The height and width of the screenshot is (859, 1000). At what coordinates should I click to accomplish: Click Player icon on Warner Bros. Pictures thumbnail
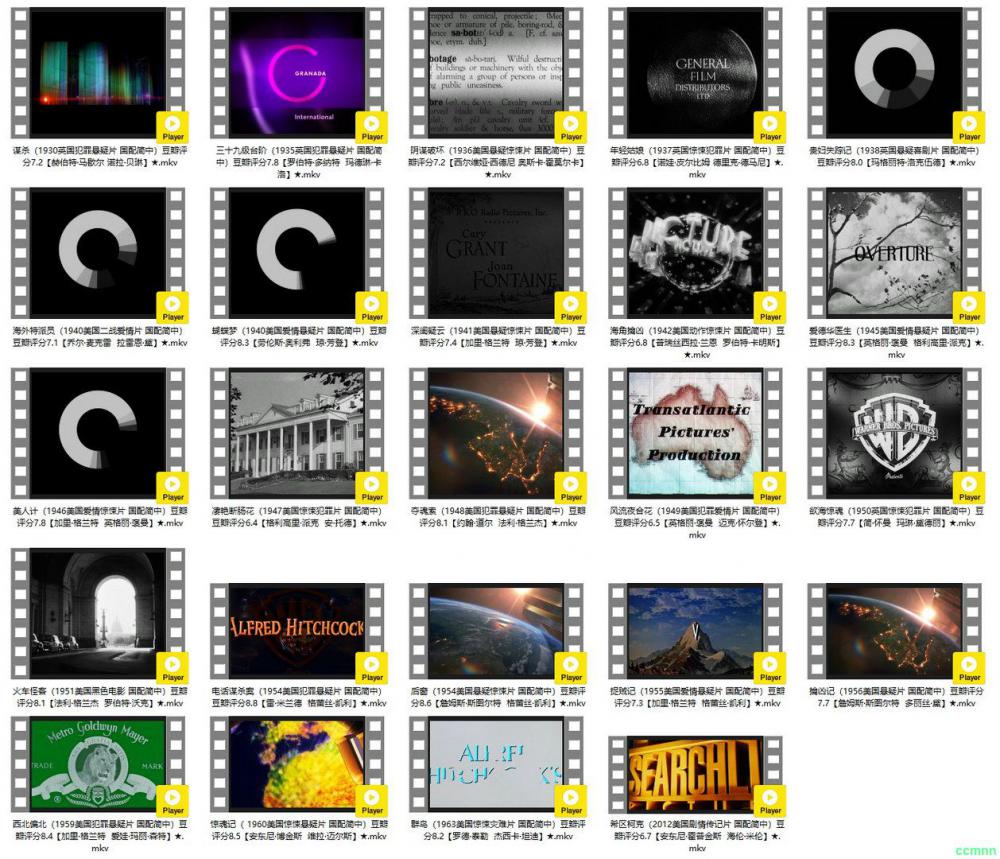click(969, 487)
